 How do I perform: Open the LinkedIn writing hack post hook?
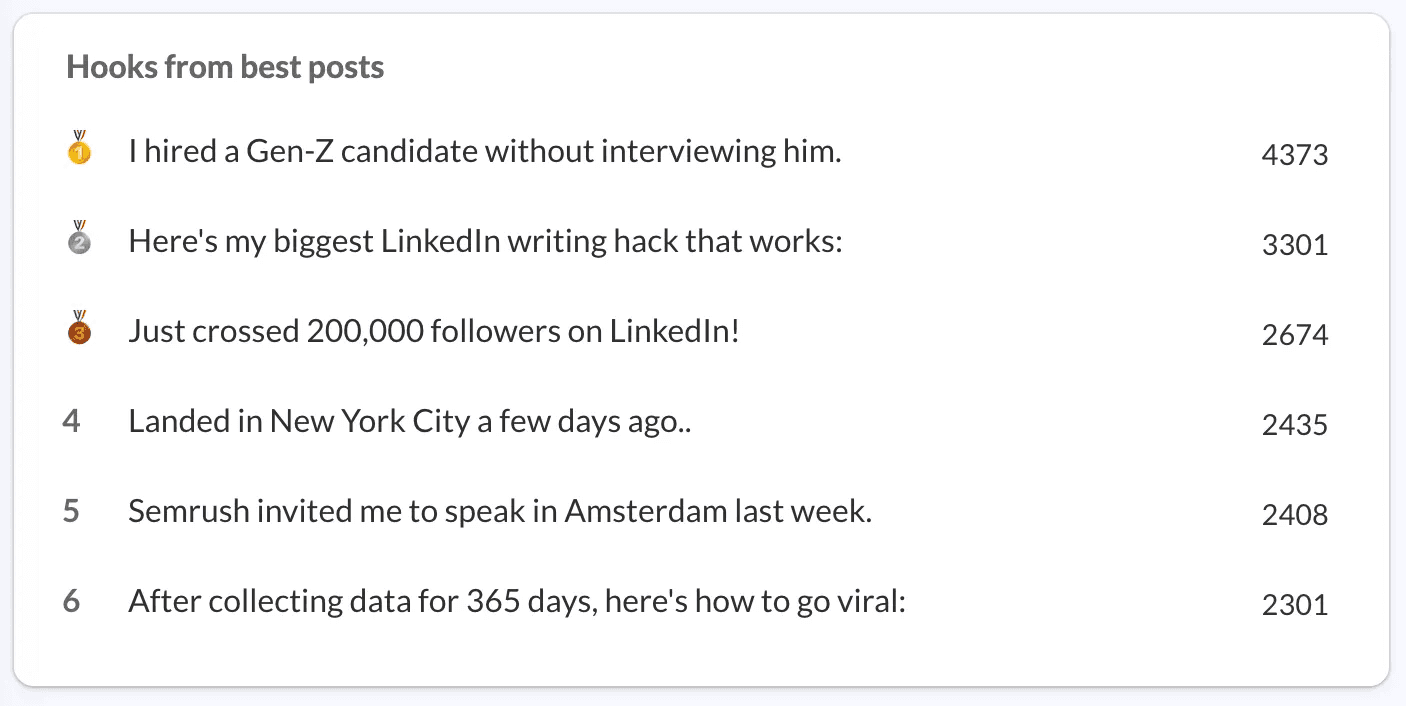(x=486, y=242)
